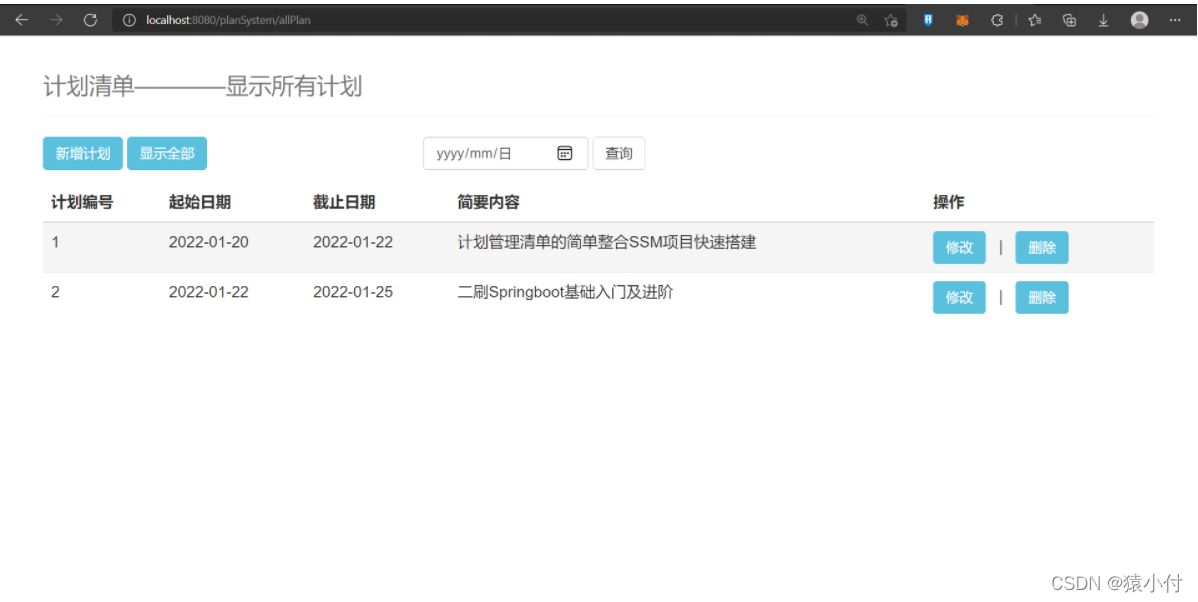
Task: Click 删除 for plan number 1
Action: tap(1041, 248)
